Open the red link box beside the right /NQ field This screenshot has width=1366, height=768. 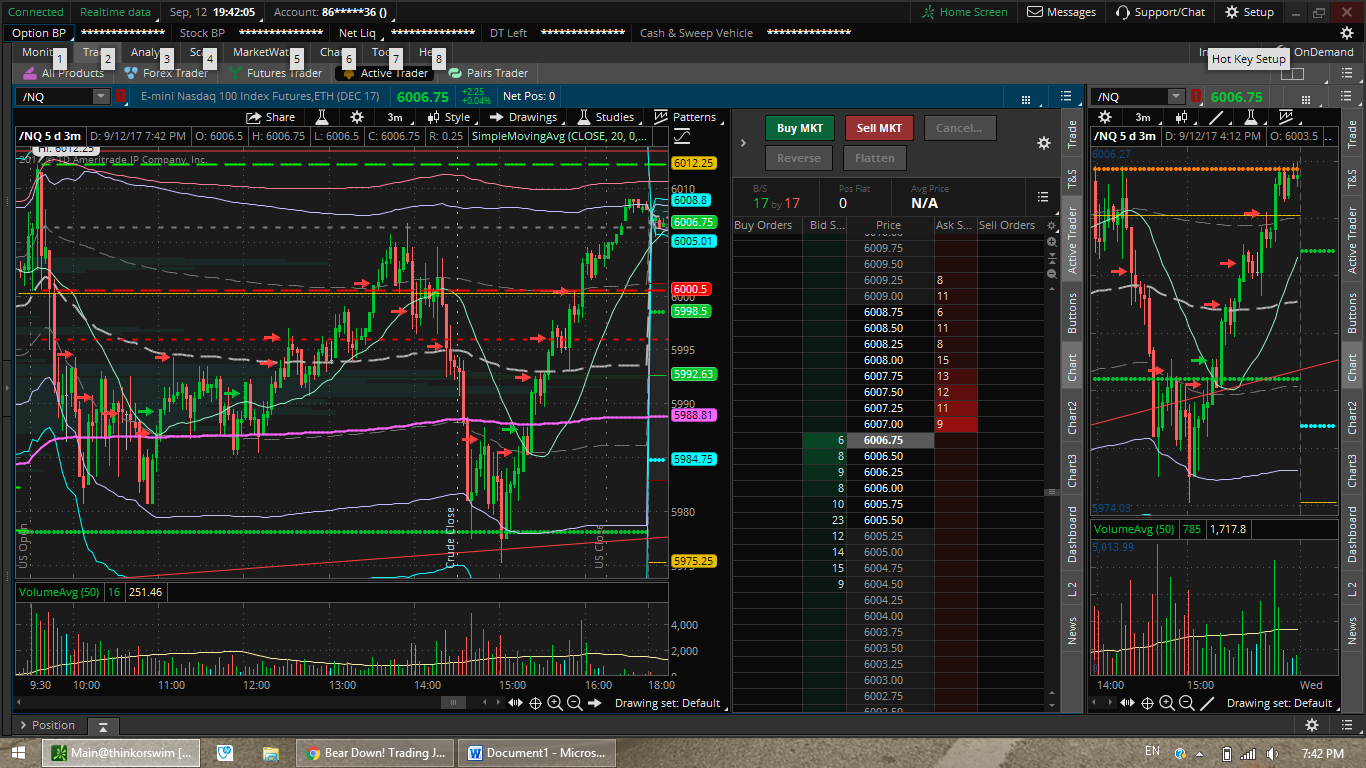pyautogui.click(x=1195, y=96)
